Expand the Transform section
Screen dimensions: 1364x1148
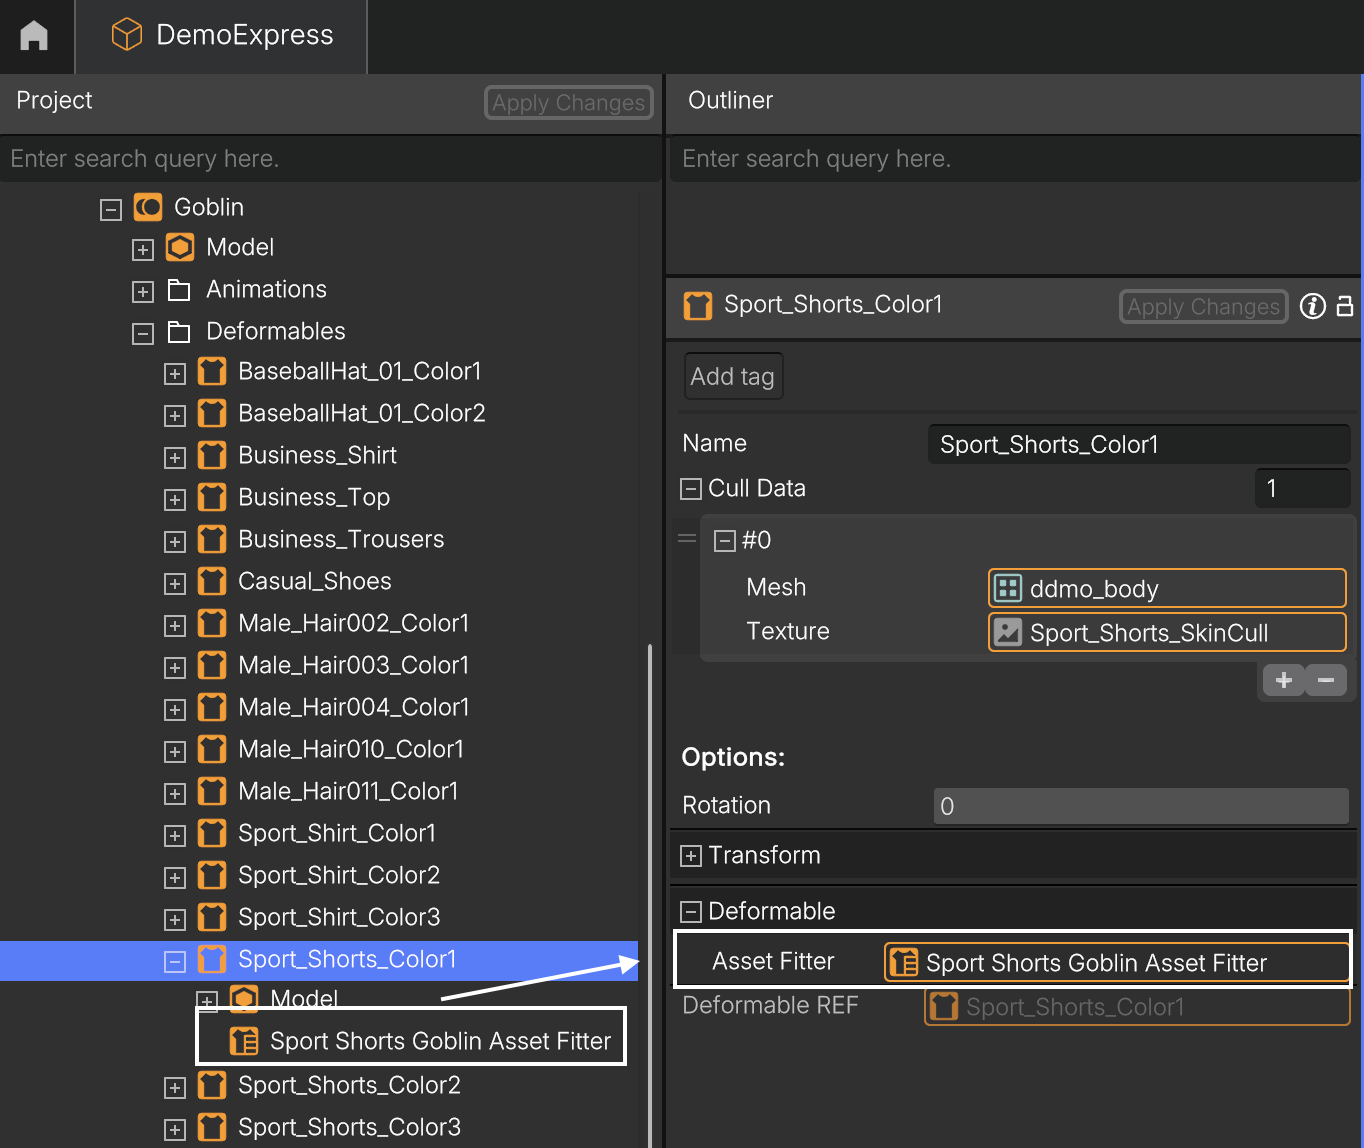tap(691, 856)
